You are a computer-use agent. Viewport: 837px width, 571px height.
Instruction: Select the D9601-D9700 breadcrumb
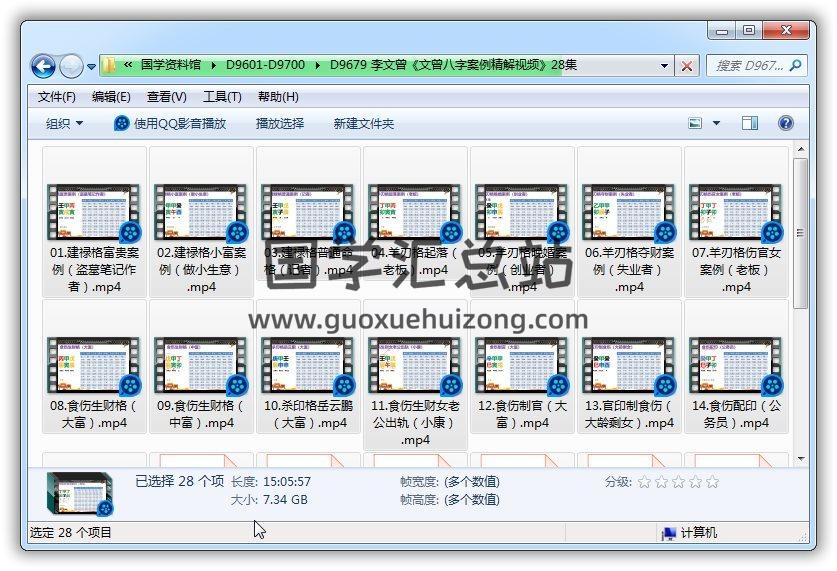[x=265, y=65]
